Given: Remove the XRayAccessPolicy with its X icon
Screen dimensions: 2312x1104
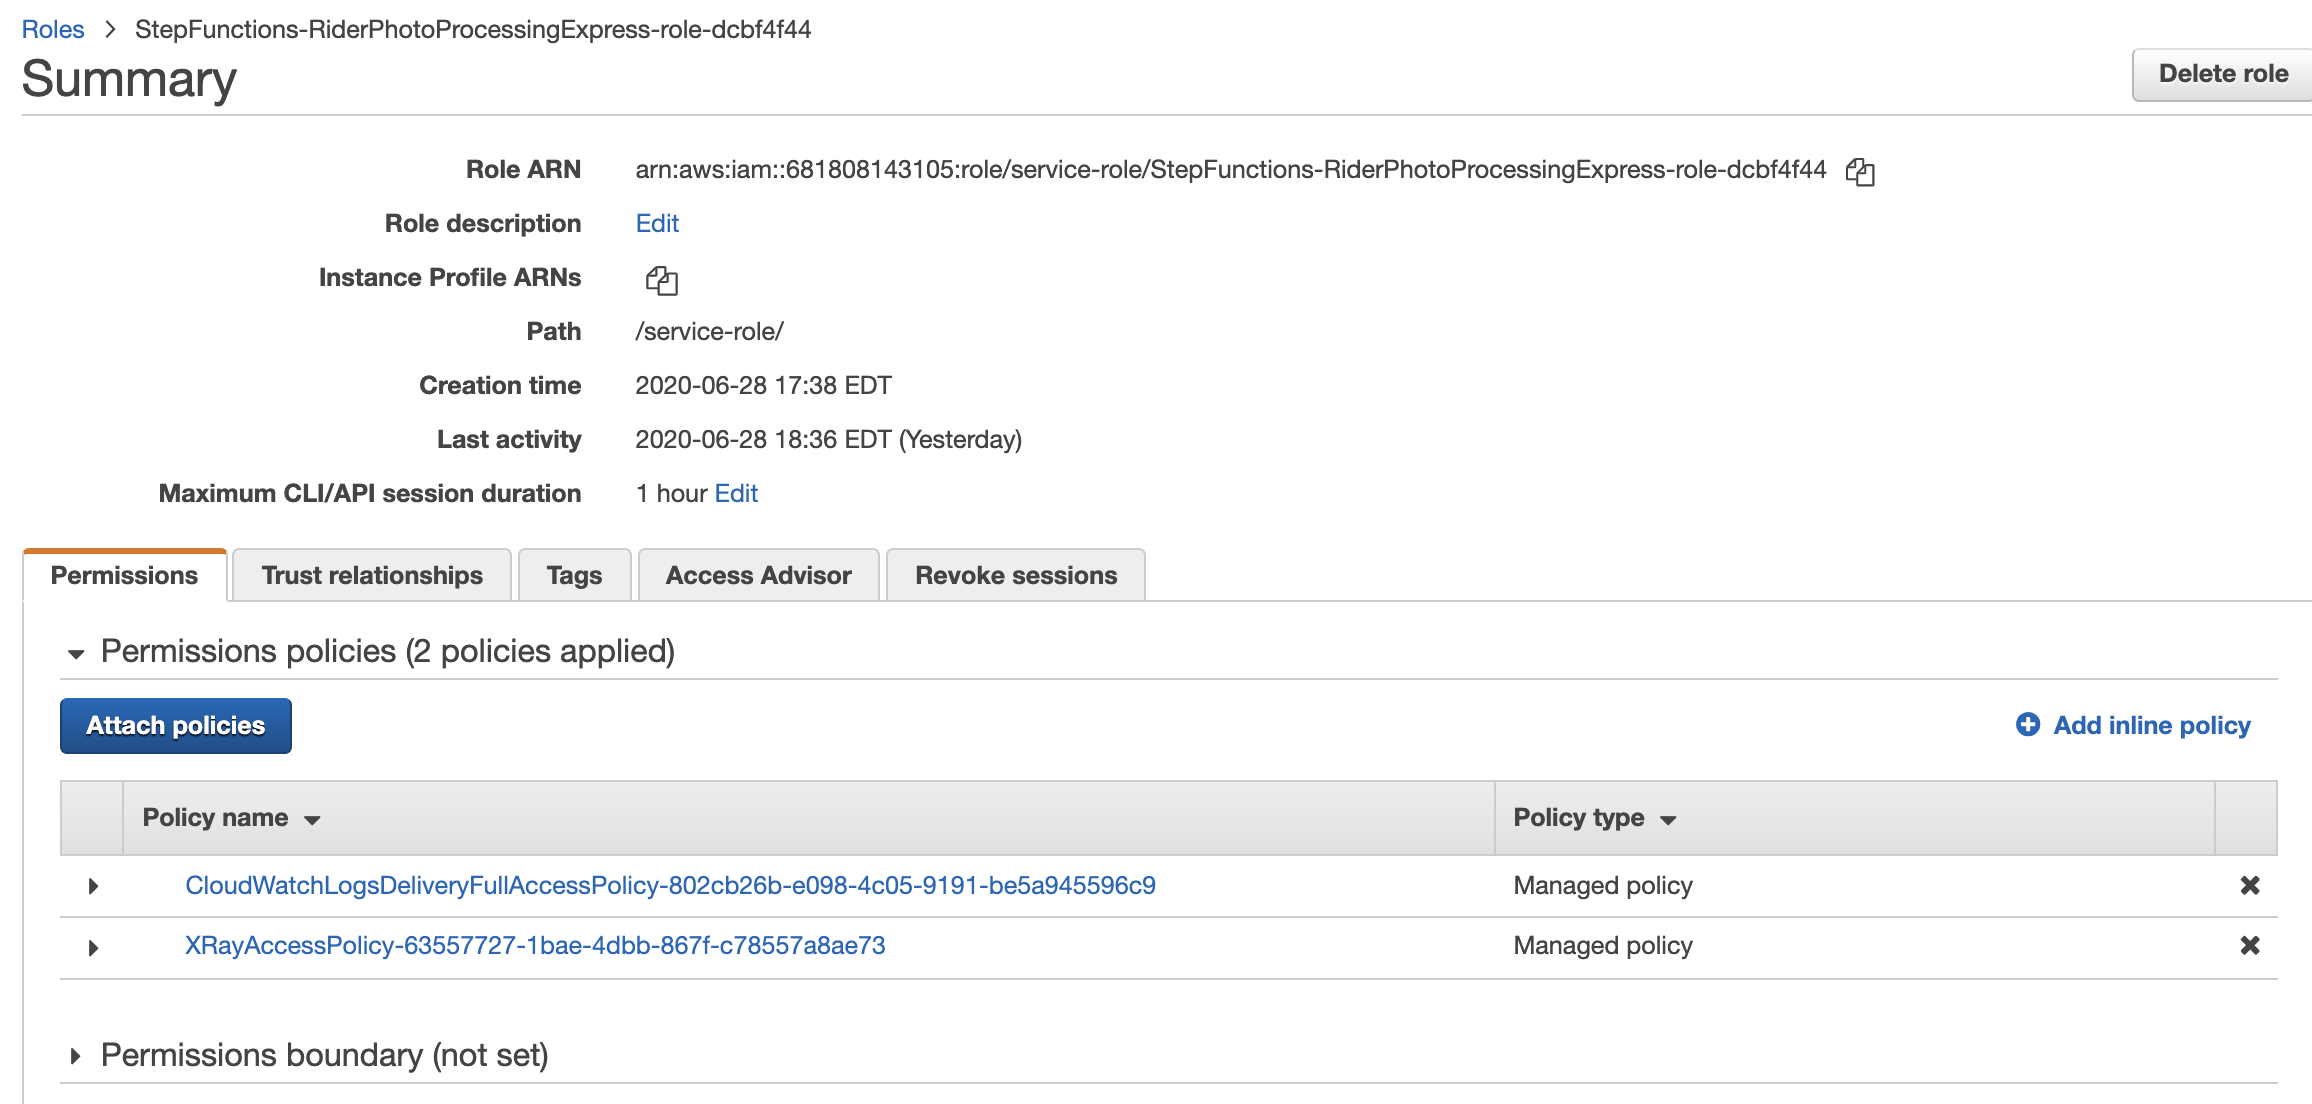Looking at the screenshot, I should [2250, 945].
